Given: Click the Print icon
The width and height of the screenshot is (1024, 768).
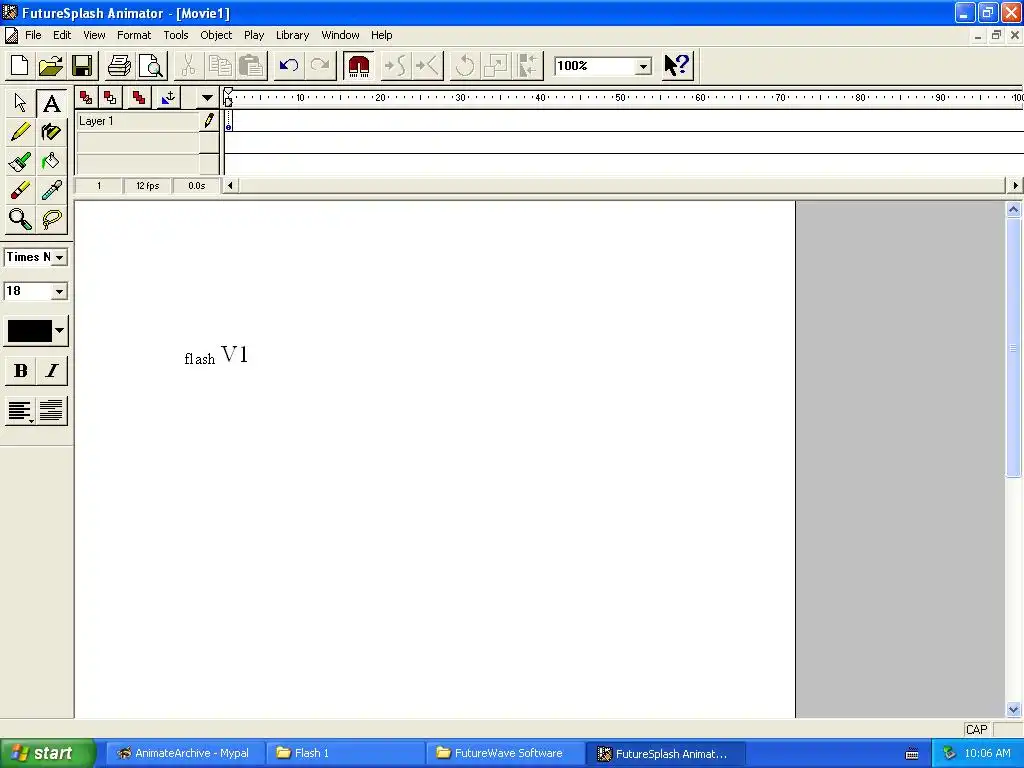Looking at the screenshot, I should tap(120, 65).
